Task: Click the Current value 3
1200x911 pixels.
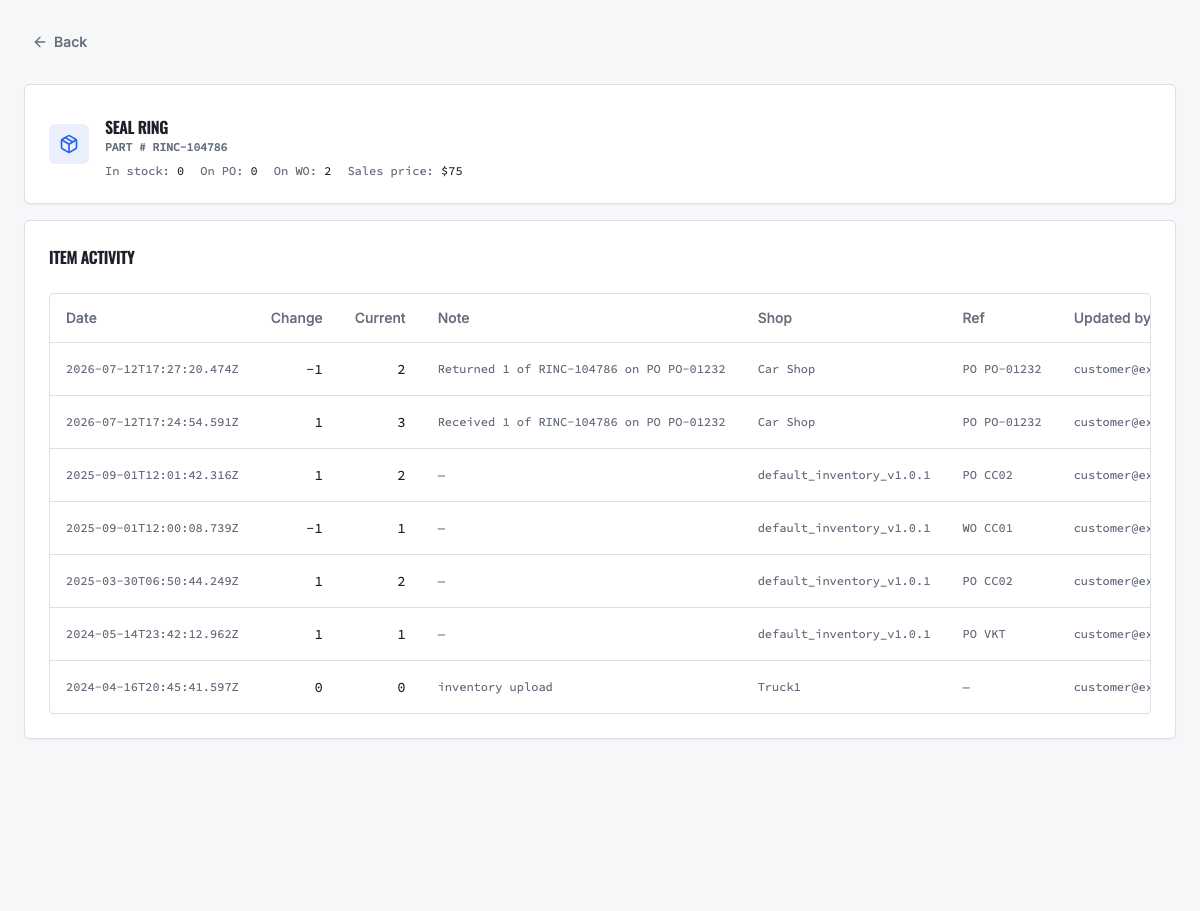Action: tap(401, 422)
